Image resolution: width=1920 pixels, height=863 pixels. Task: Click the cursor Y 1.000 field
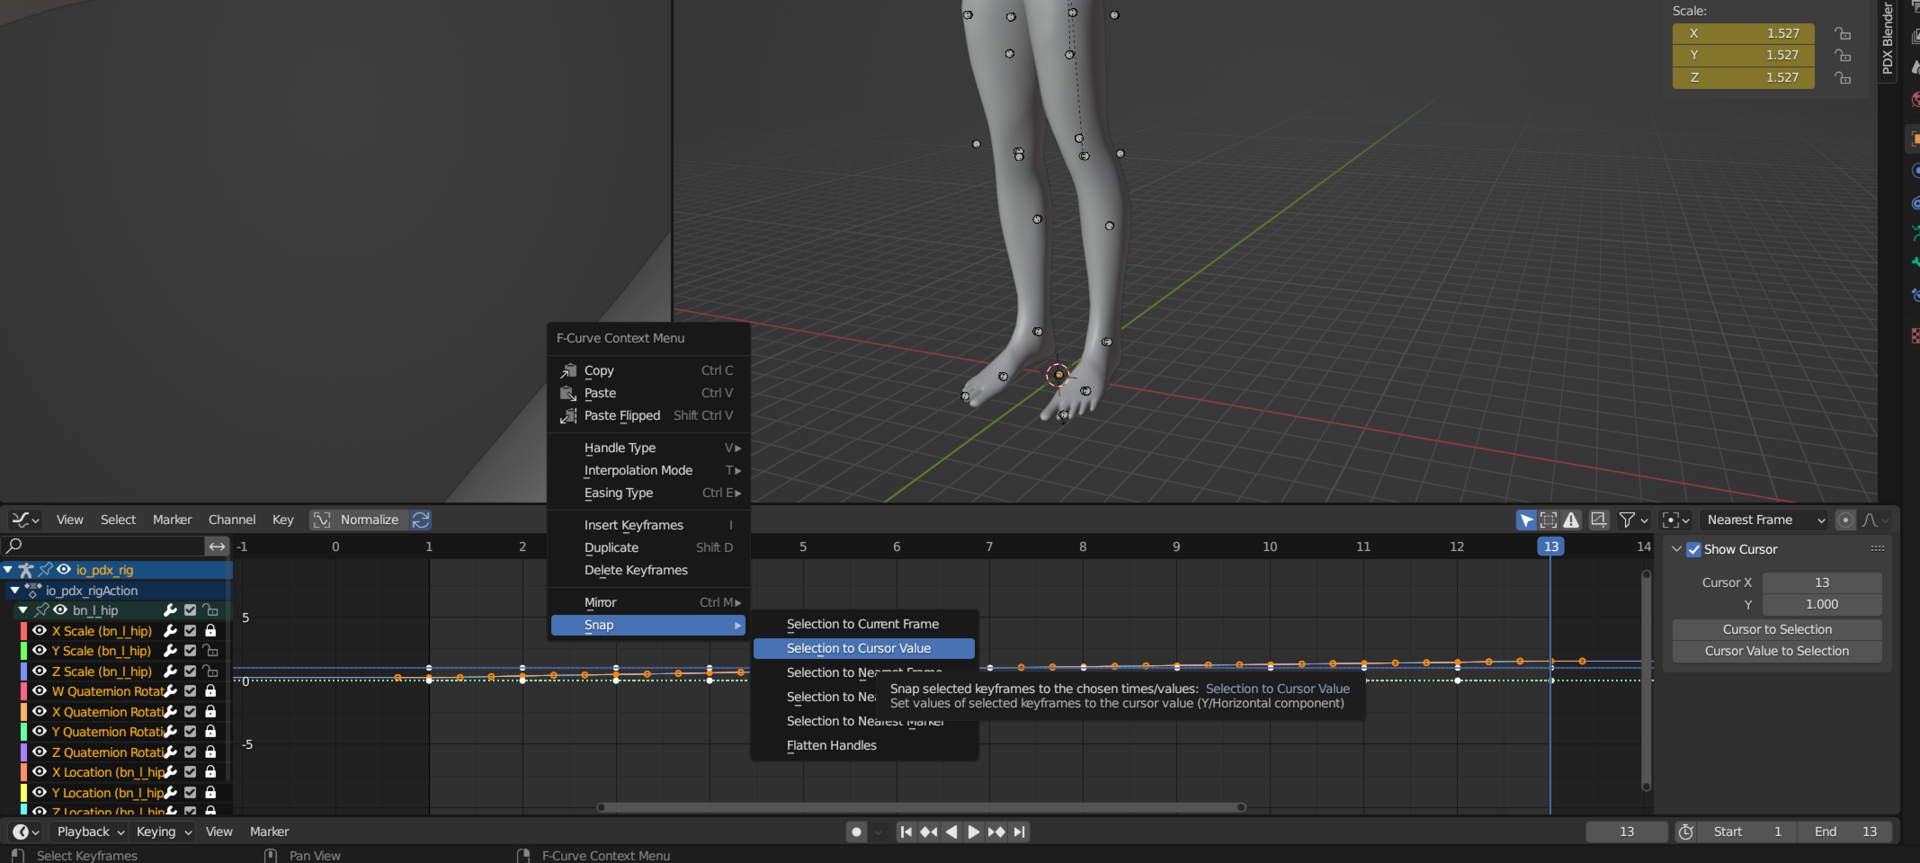pyautogui.click(x=1822, y=604)
